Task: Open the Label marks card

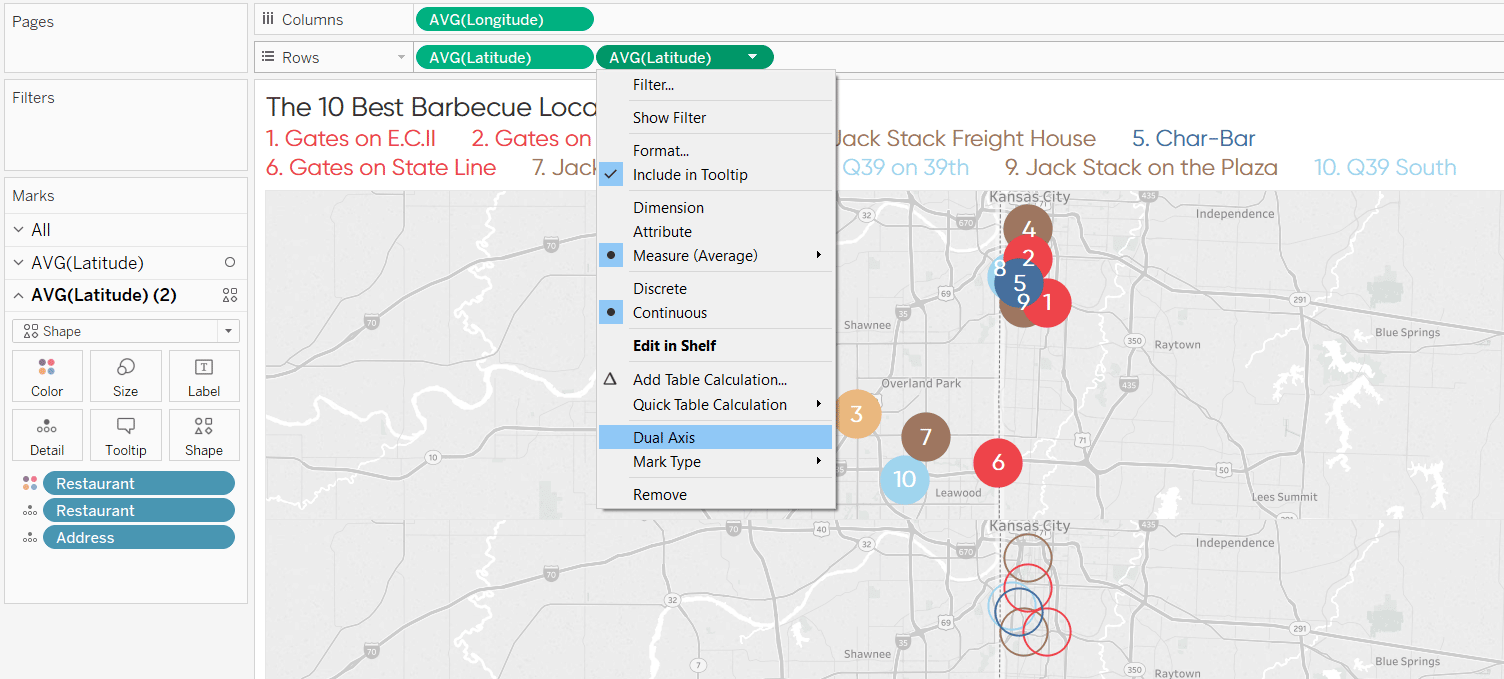Action: [x=204, y=376]
